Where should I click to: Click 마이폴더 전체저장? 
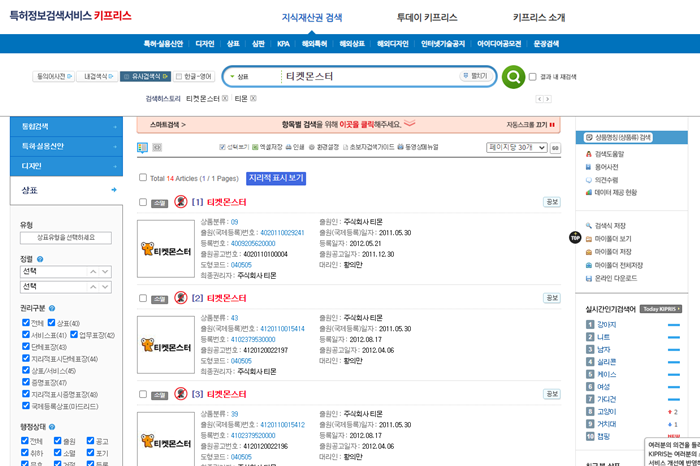(614, 265)
